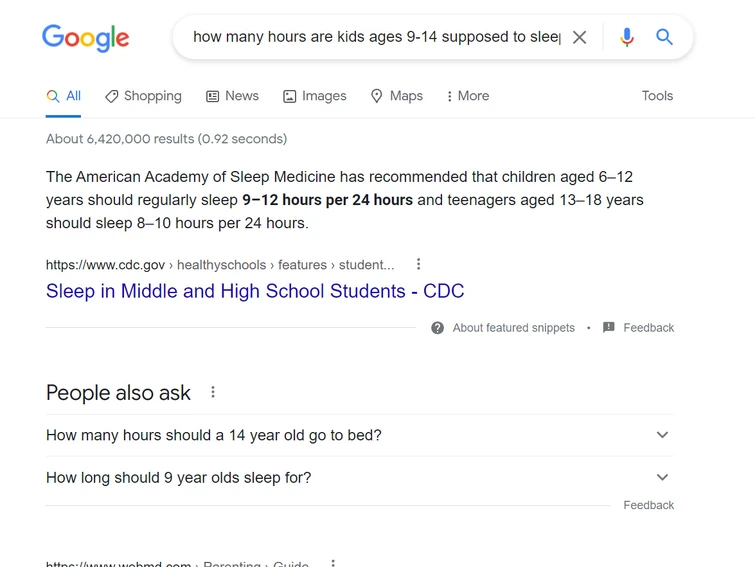This screenshot has height=567, width=755.
Task: Switch to the Maps tab
Action: click(396, 96)
